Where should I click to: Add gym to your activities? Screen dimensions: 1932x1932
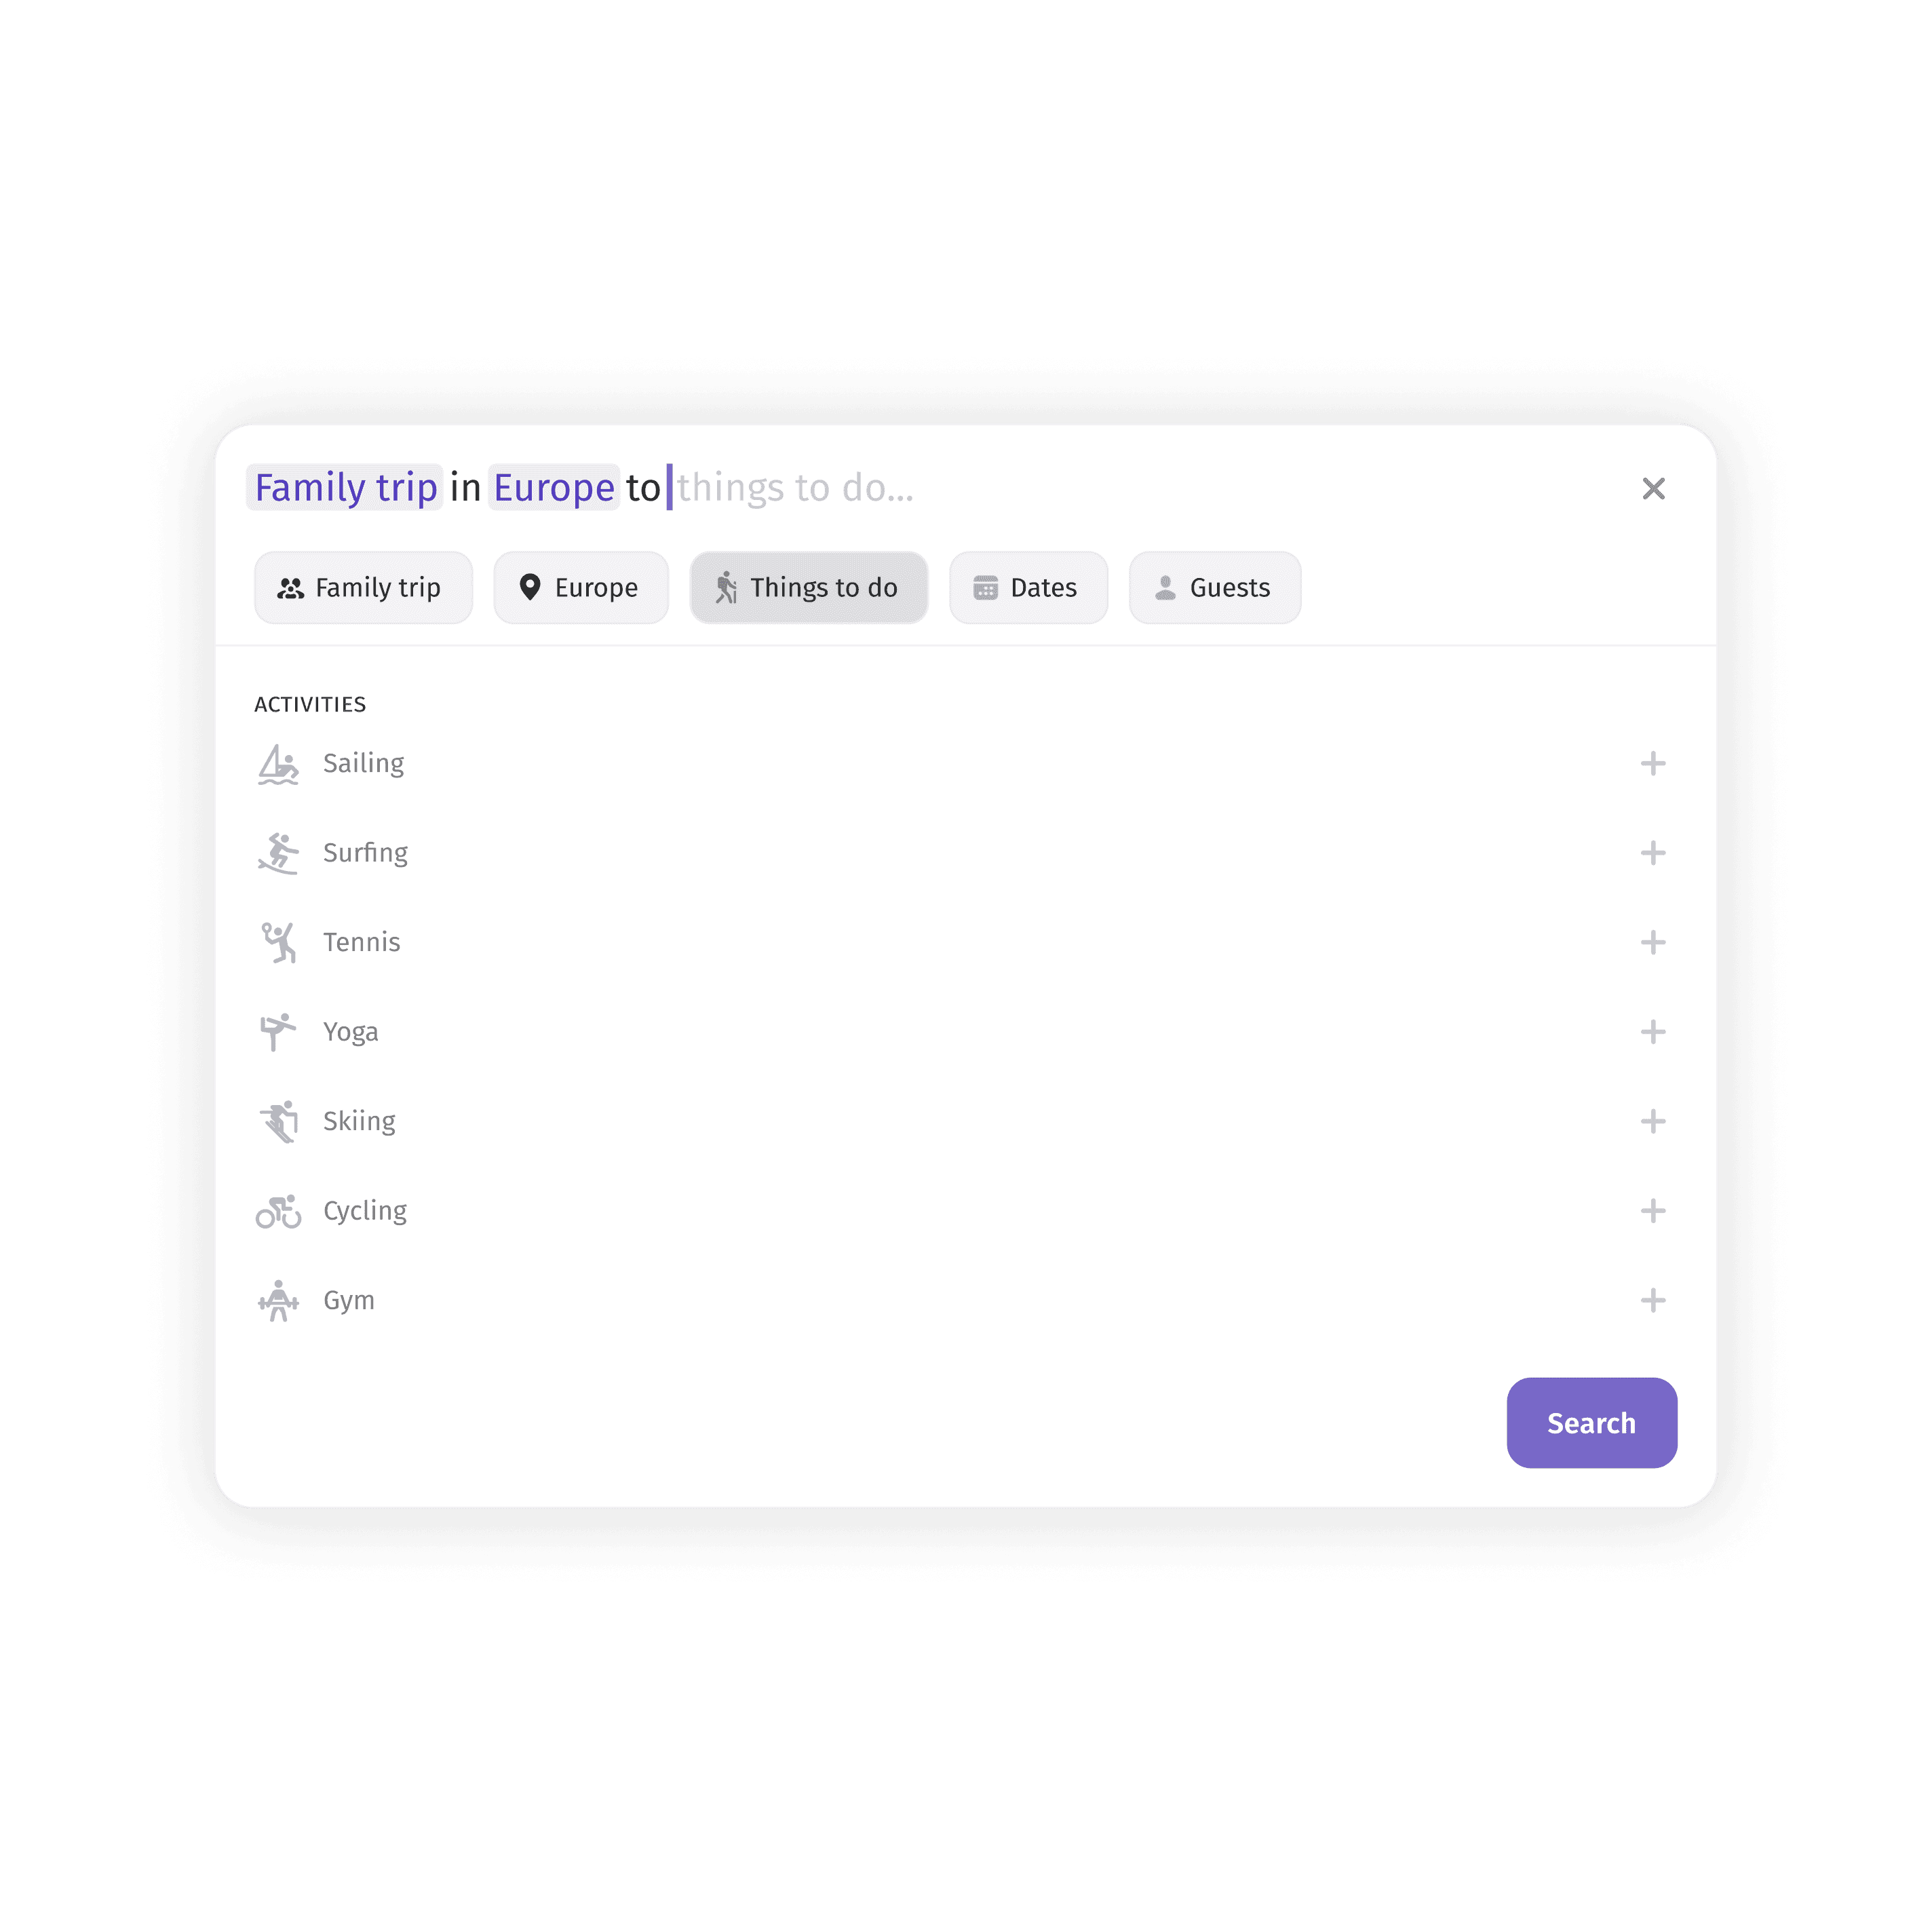(x=1647, y=1300)
